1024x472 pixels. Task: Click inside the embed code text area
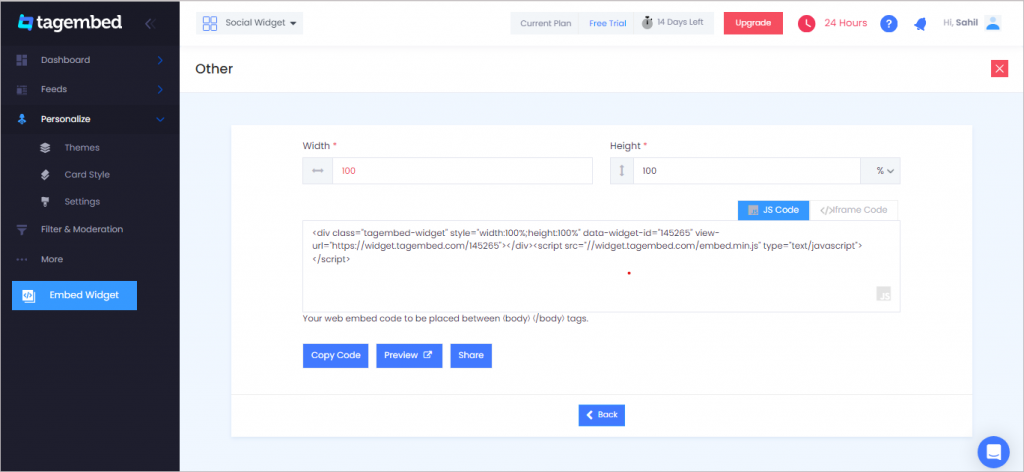click(x=601, y=266)
